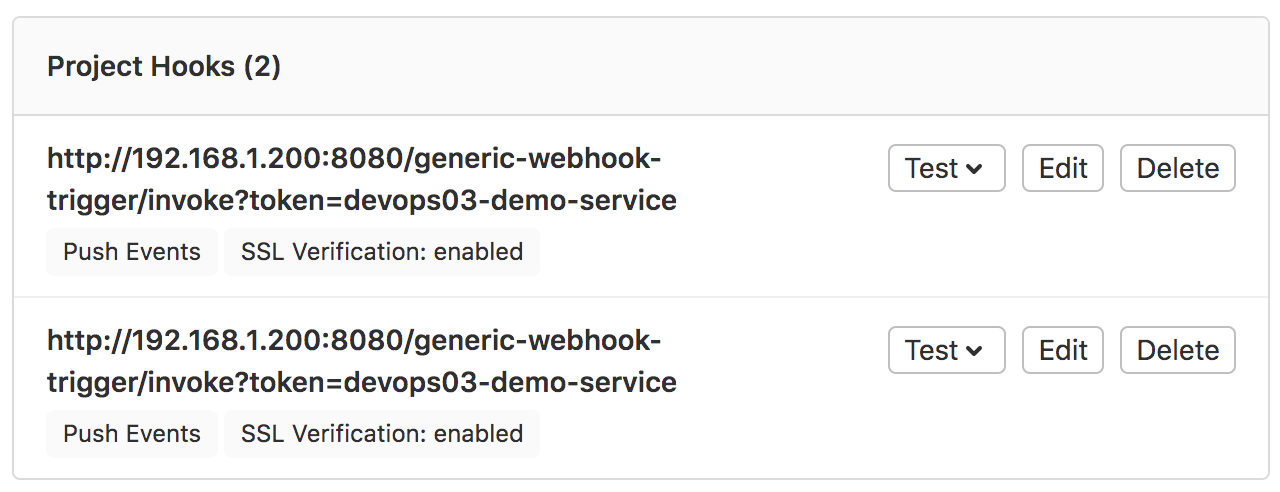Click the chevron arrow on the first Test button
The height and width of the screenshot is (492, 1280).
[x=974, y=170]
